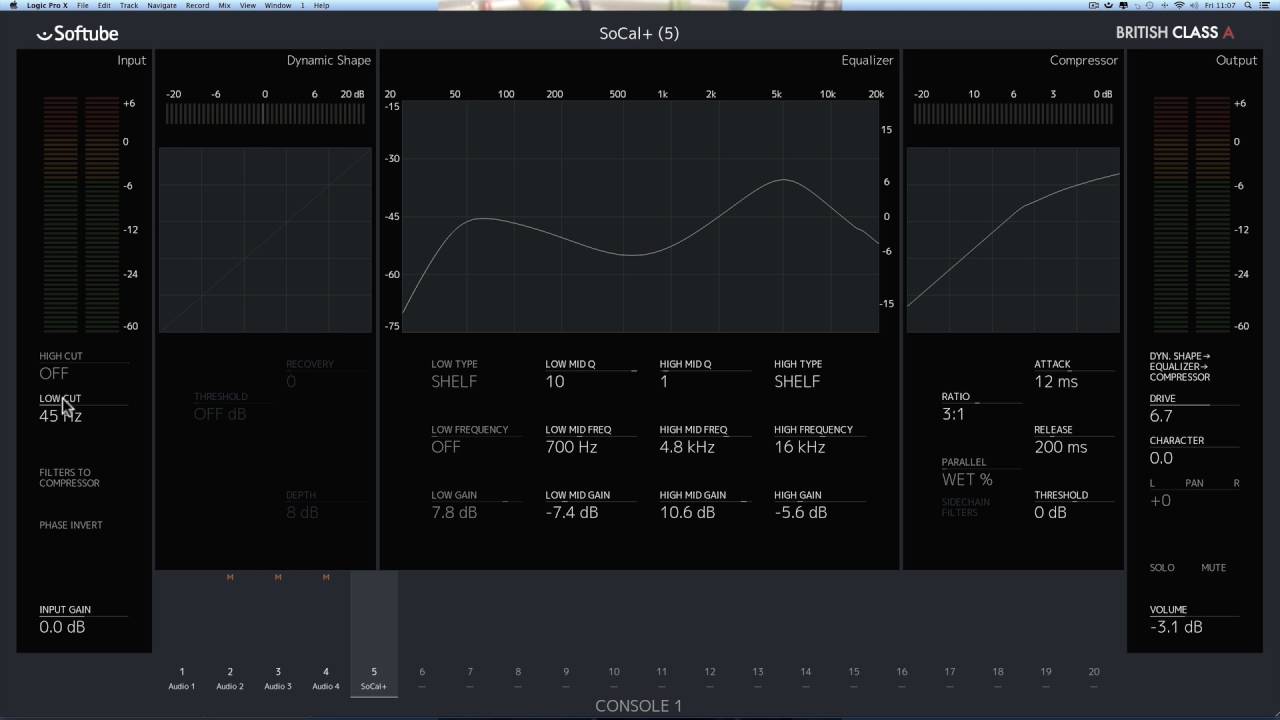1280x720 pixels.
Task: Click compressor Threshold 0 dB value
Action: (x=1050, y=512)
